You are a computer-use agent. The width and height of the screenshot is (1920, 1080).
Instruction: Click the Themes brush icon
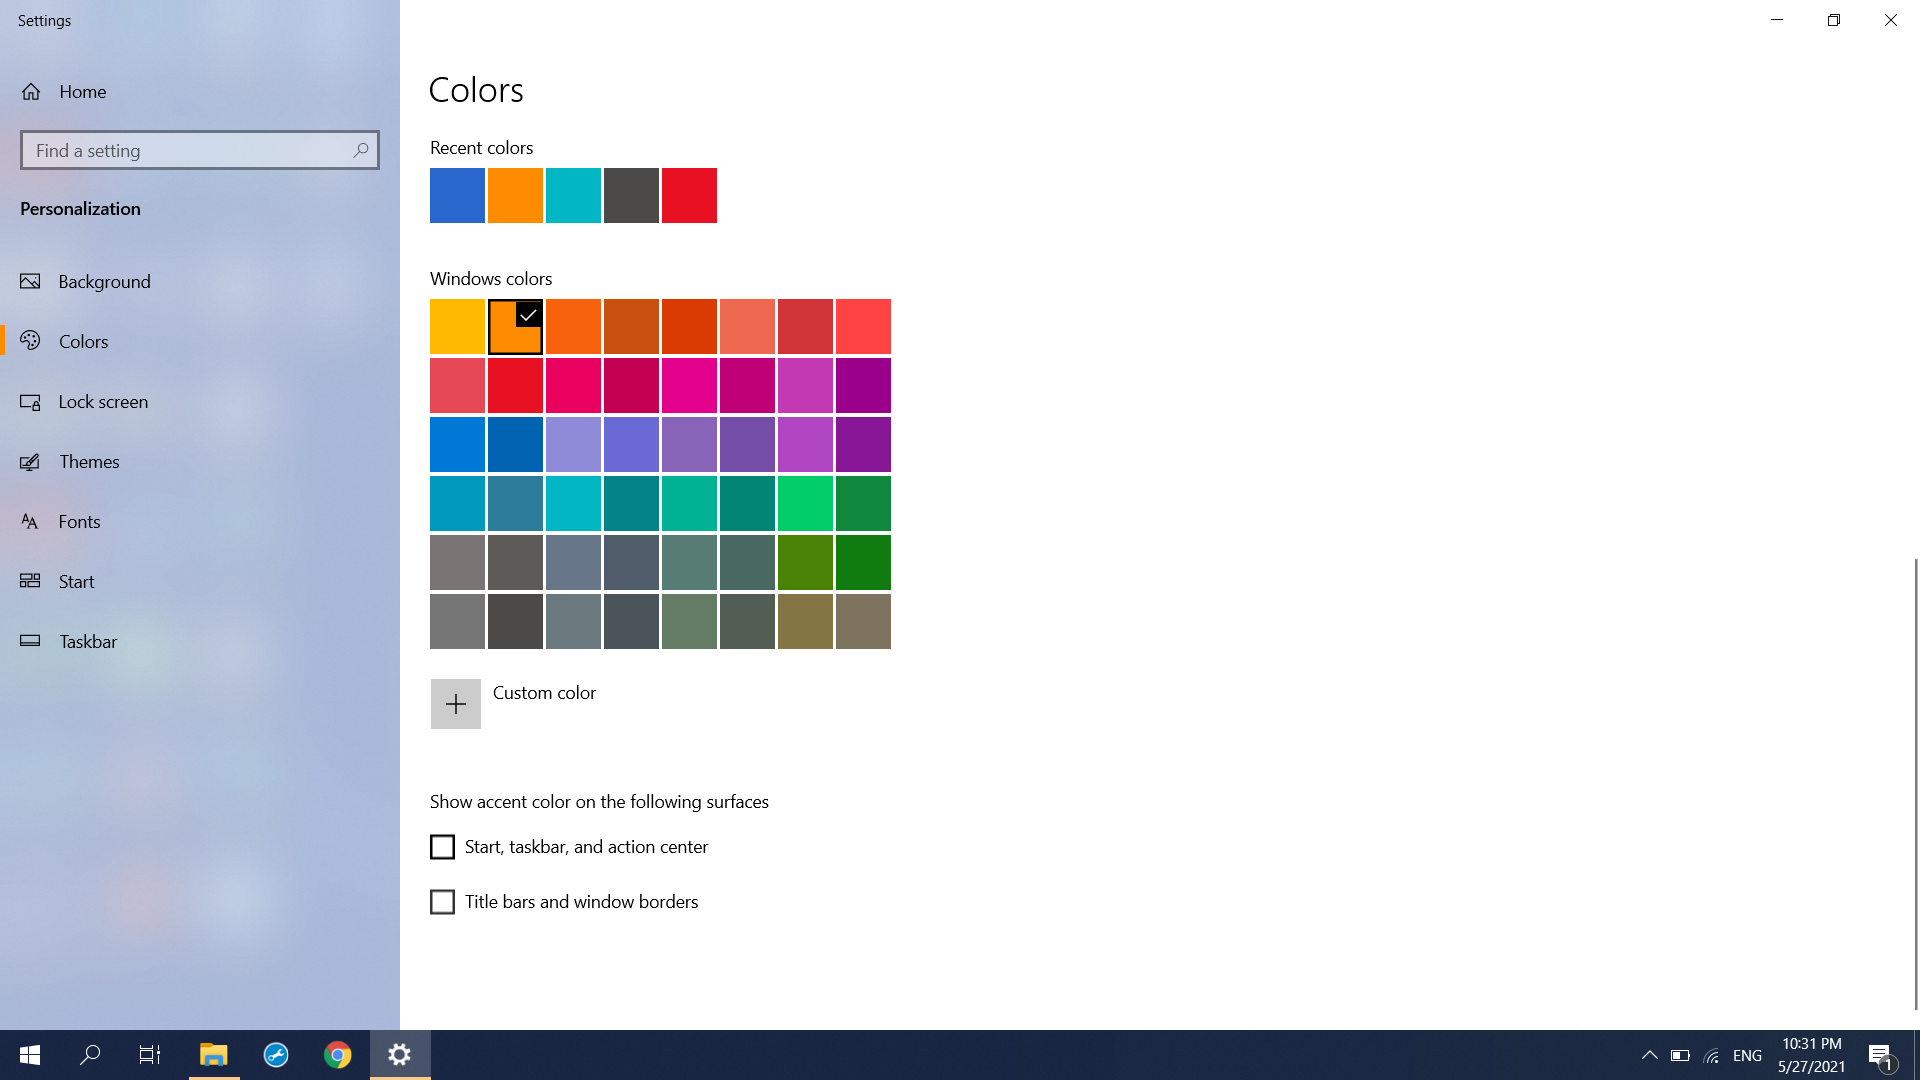[30, 461]
